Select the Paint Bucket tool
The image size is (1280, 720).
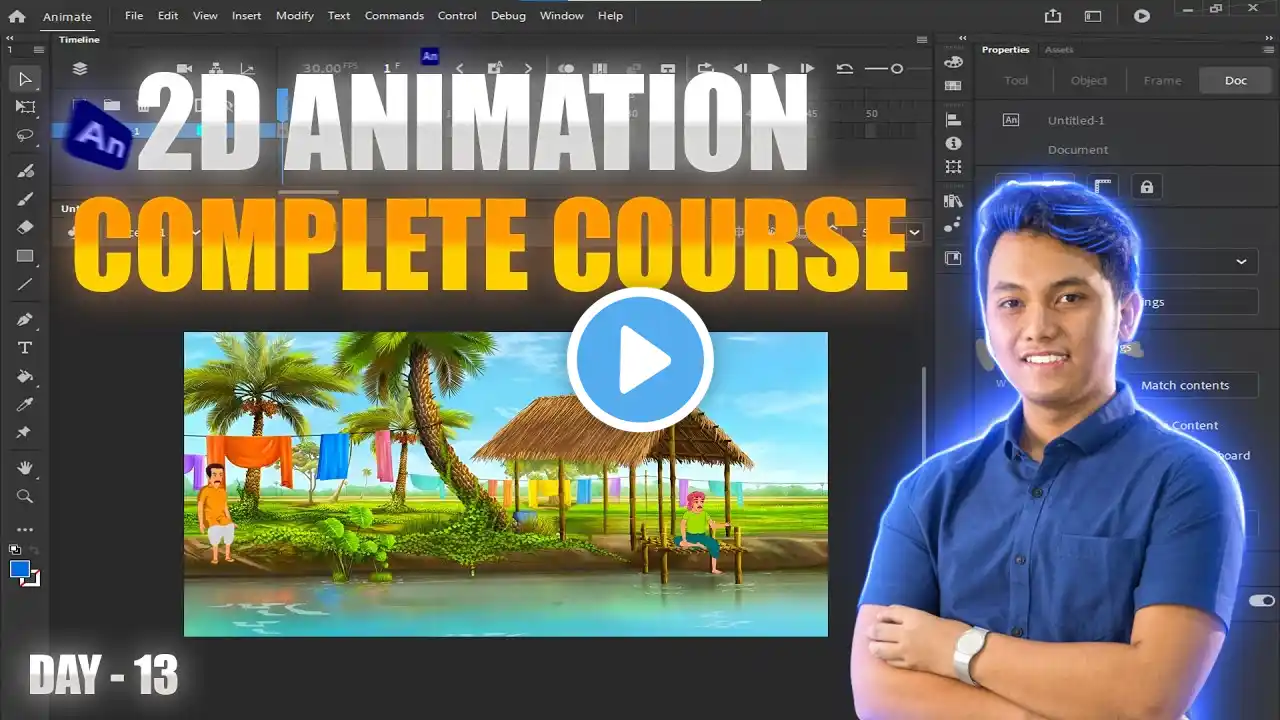(25, 376)
